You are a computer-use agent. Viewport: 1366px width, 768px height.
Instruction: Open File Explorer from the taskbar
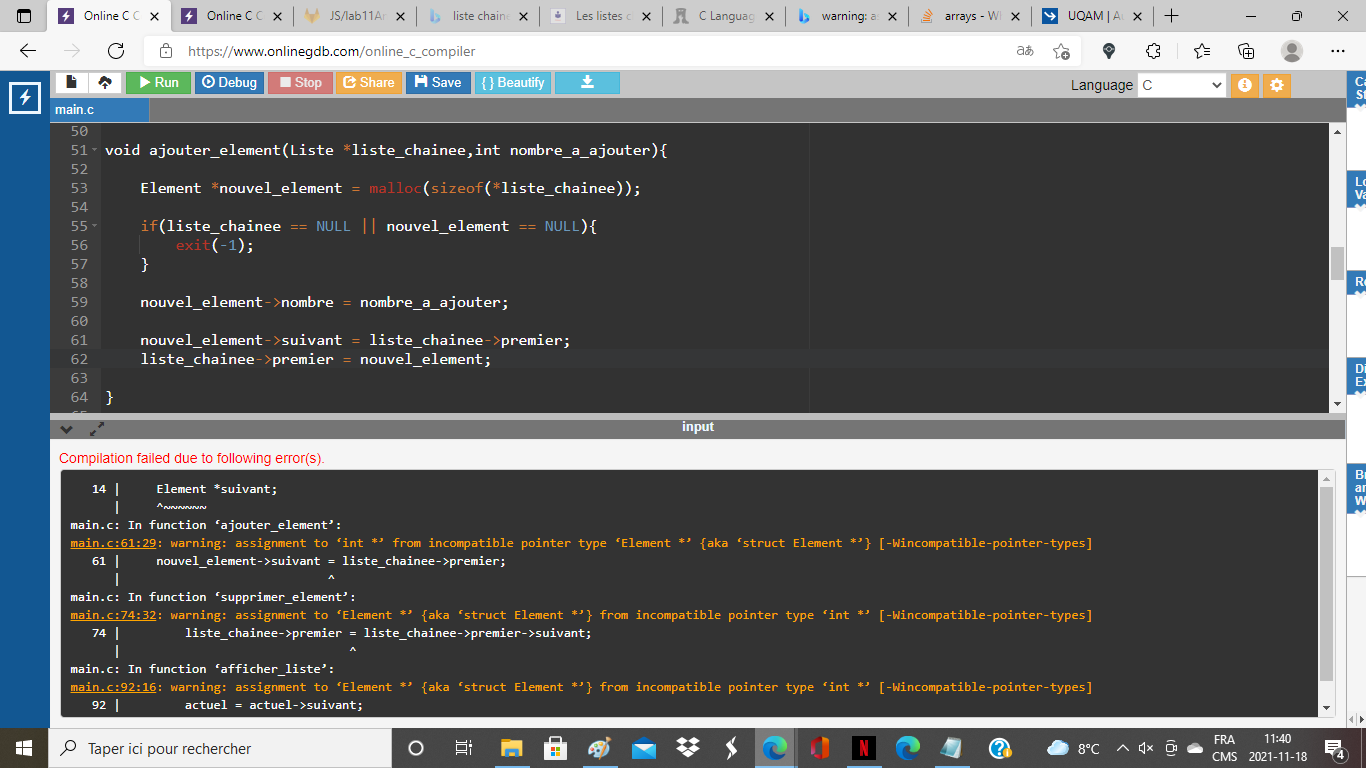pos(511,748)
